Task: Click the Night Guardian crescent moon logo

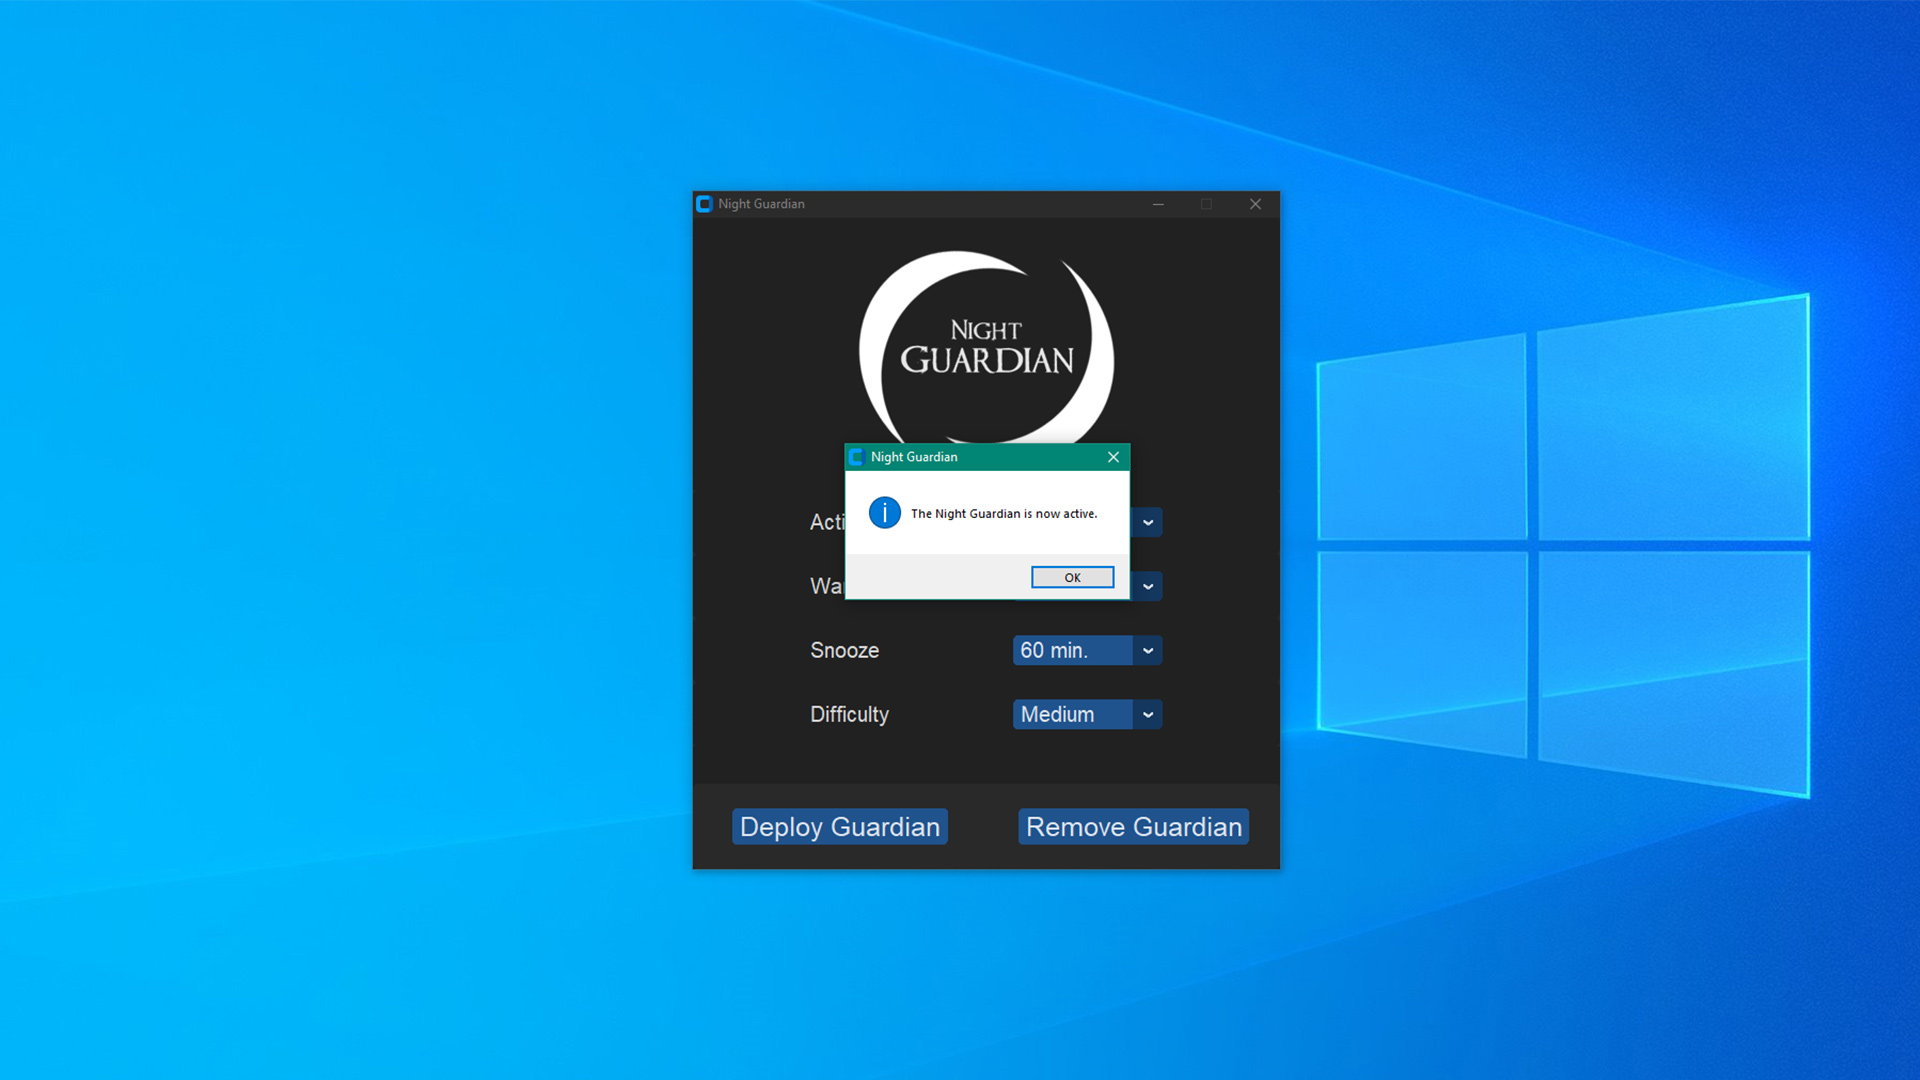Action: [x=985, y=345]
